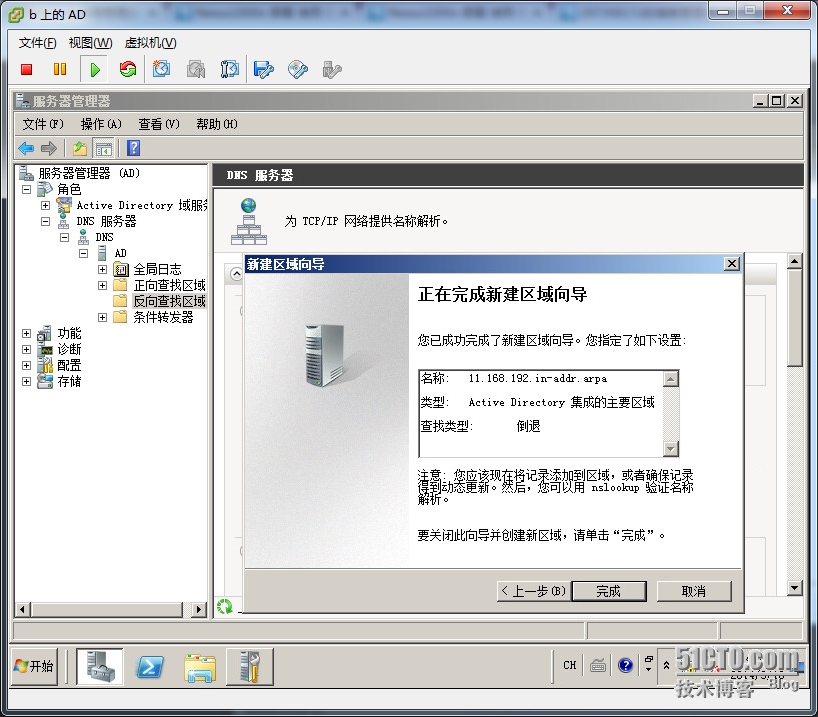Click 取消 to cancel the wizard

pyautogui.click(x=694, y=591)
